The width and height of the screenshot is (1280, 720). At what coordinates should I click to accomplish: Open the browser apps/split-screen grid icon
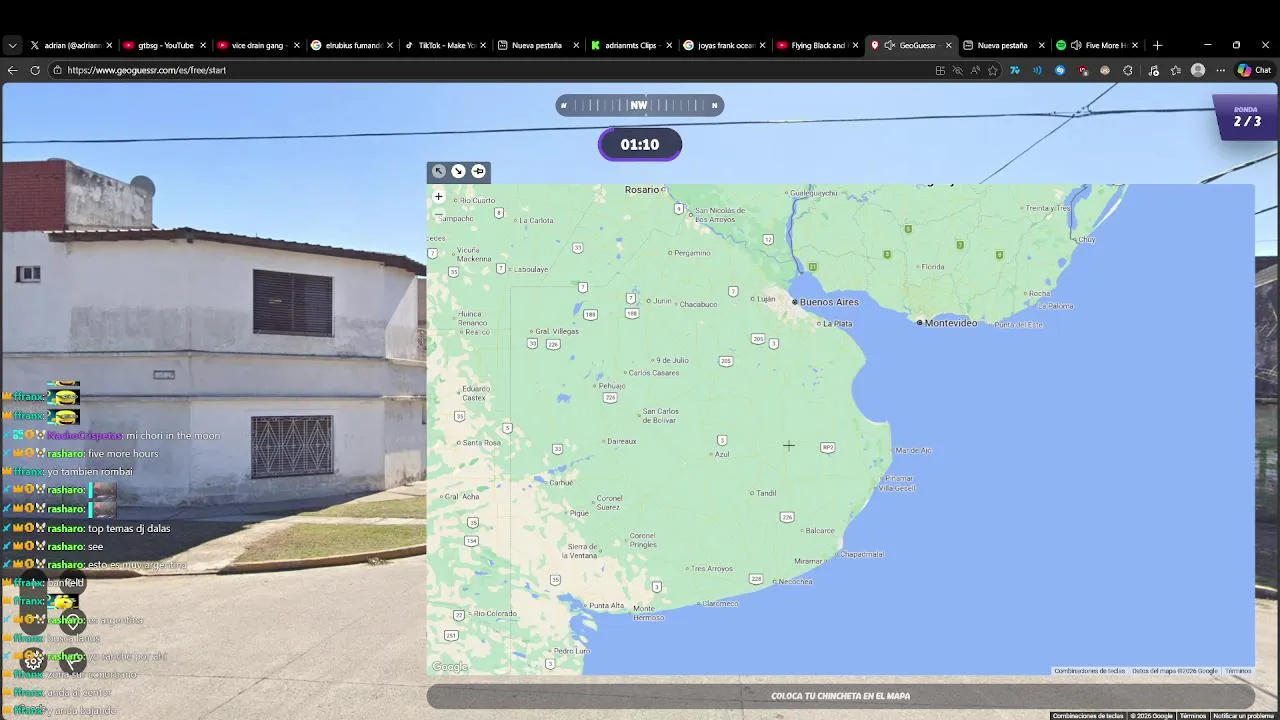940,70
